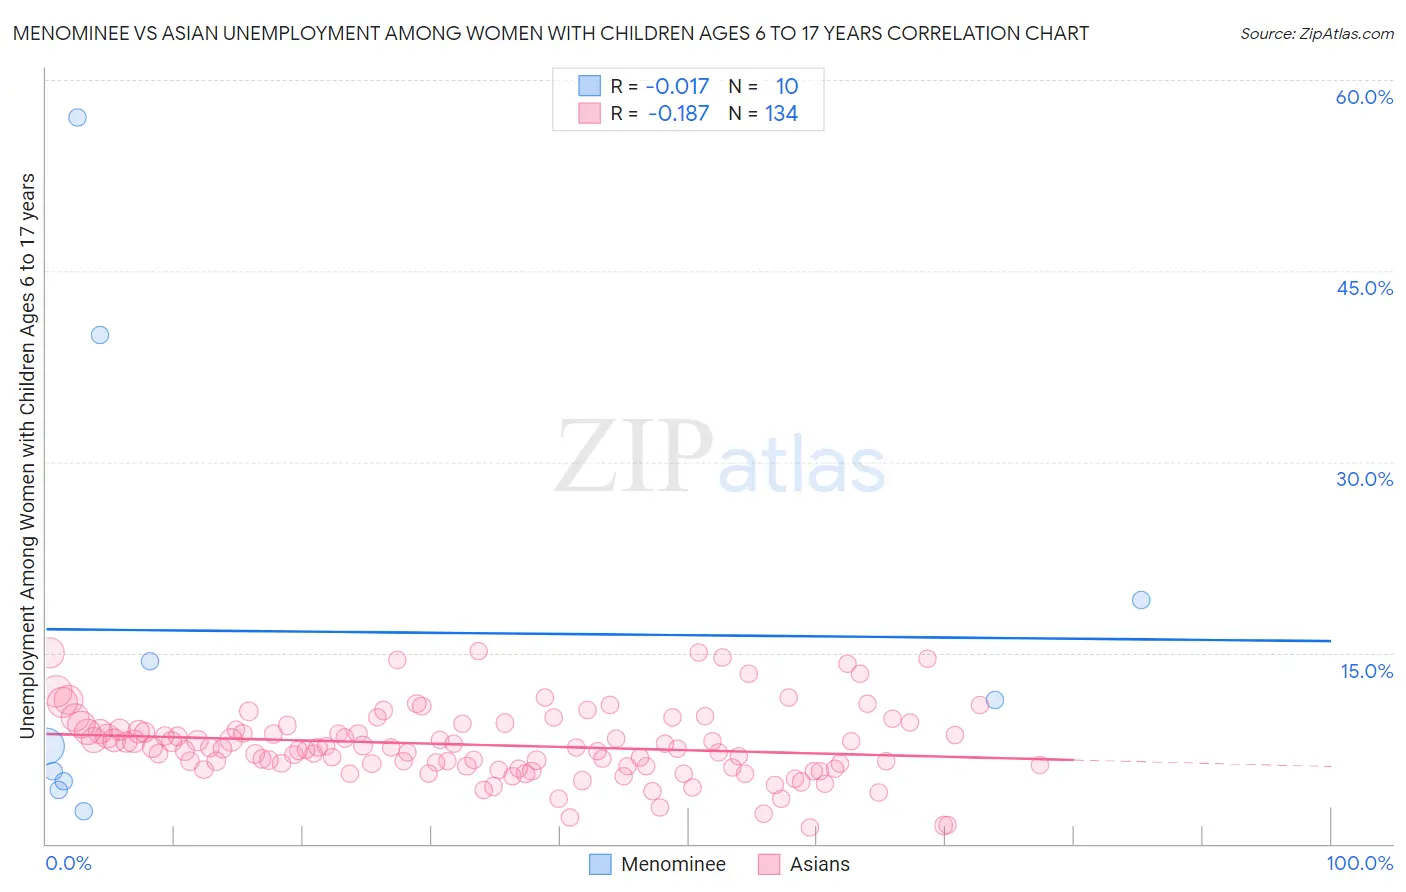Click the lowest Menominee point near 2.5%

84,811
